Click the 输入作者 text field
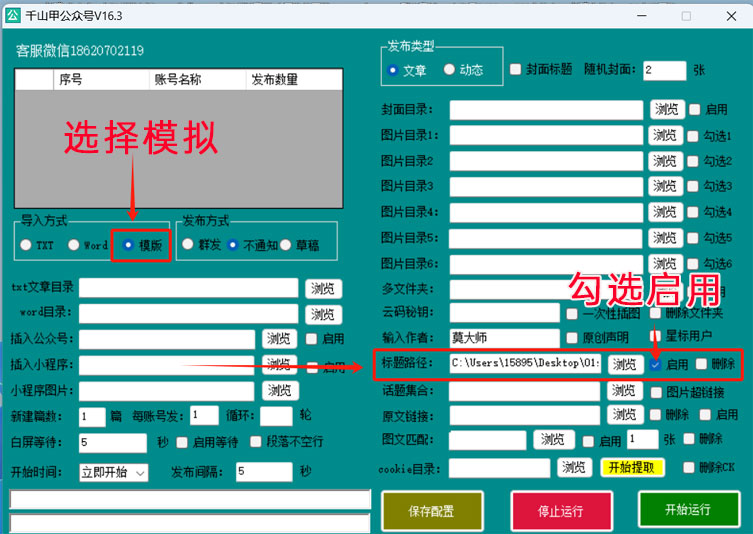Viewport: 753px width, 534px height. coord(504,338)
